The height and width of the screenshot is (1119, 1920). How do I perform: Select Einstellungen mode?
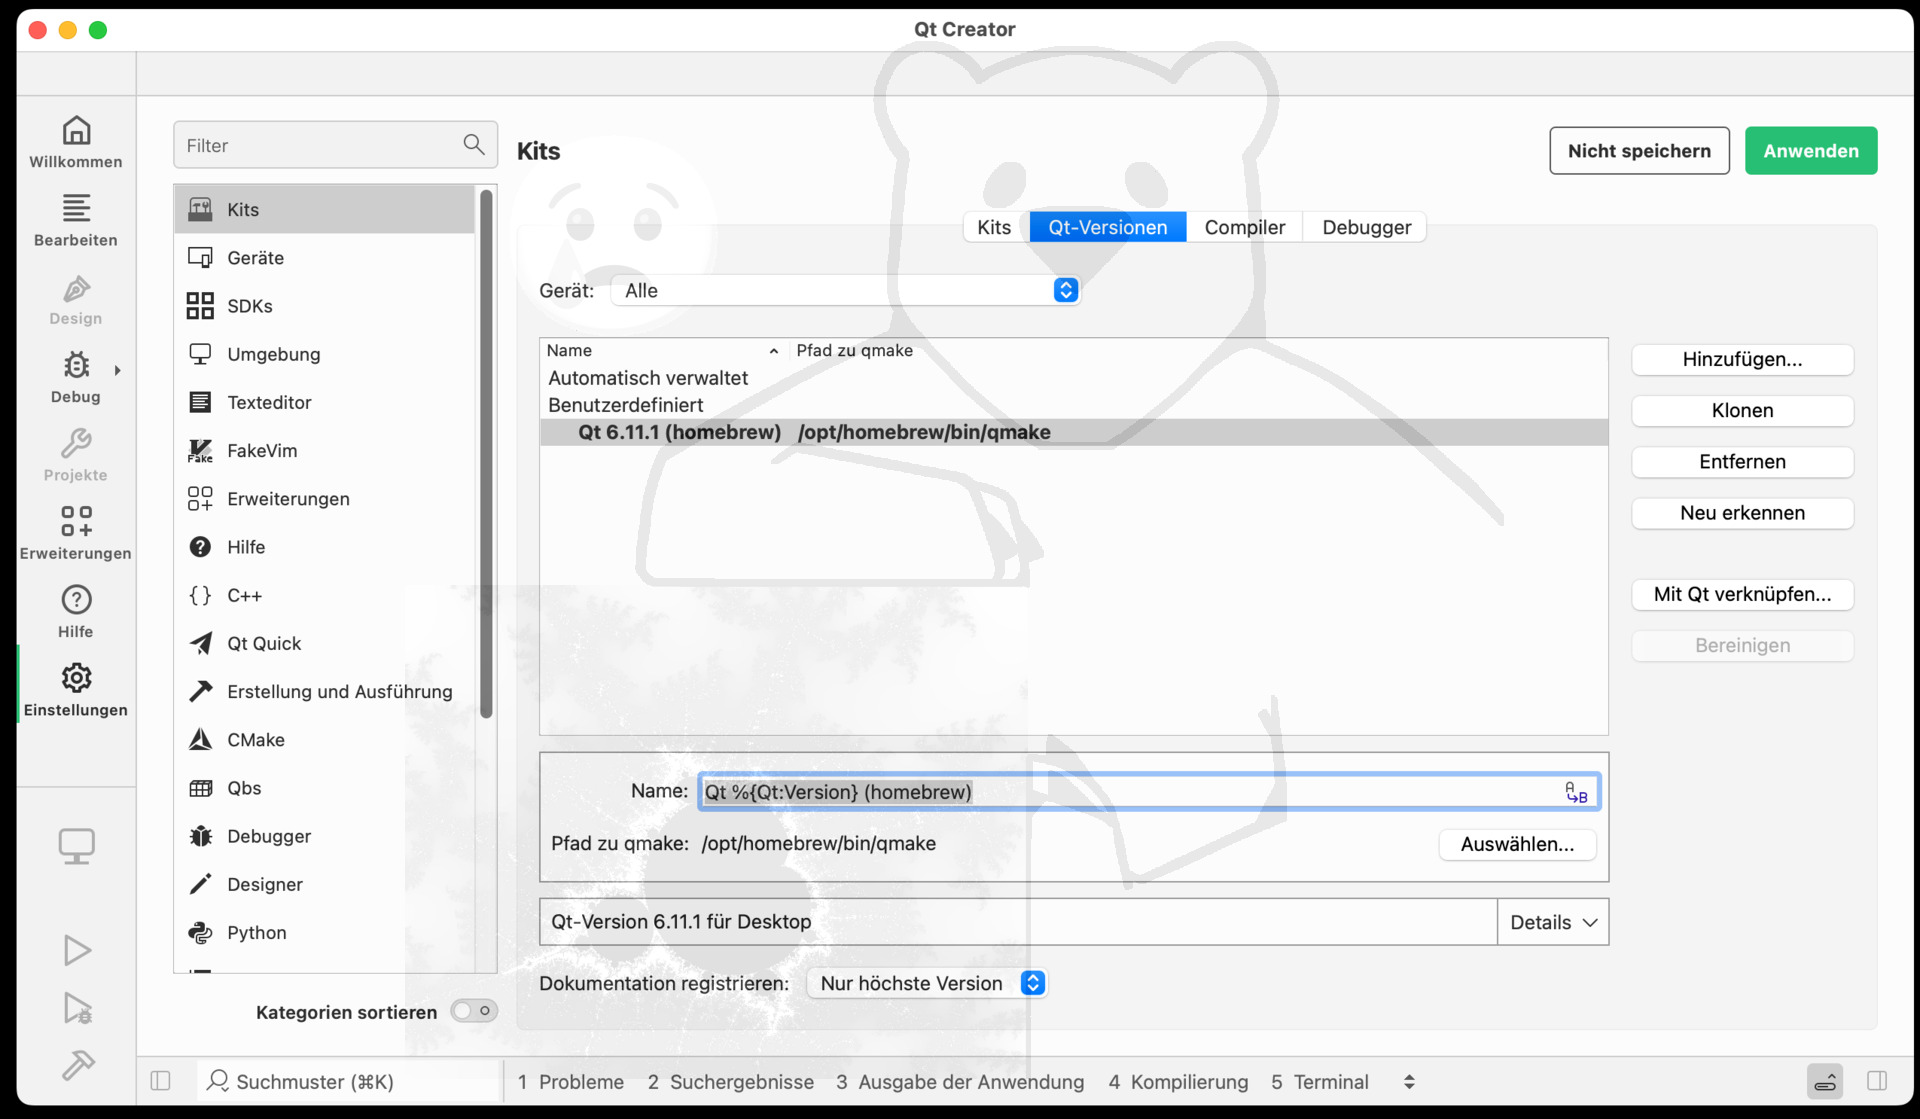click(76, 690)
